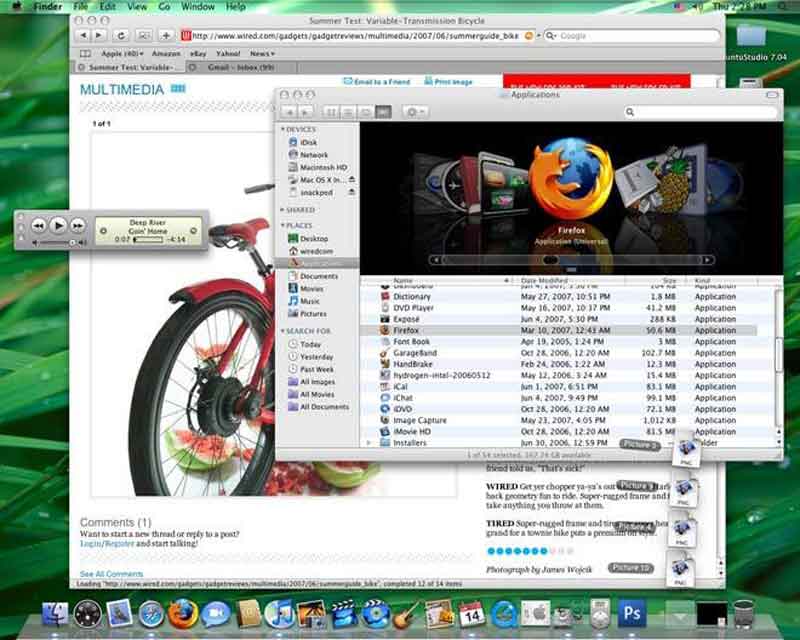Switch Finder to list view
Image resolution: width=800 pixels, height=640 pixels.
point(348,112)
